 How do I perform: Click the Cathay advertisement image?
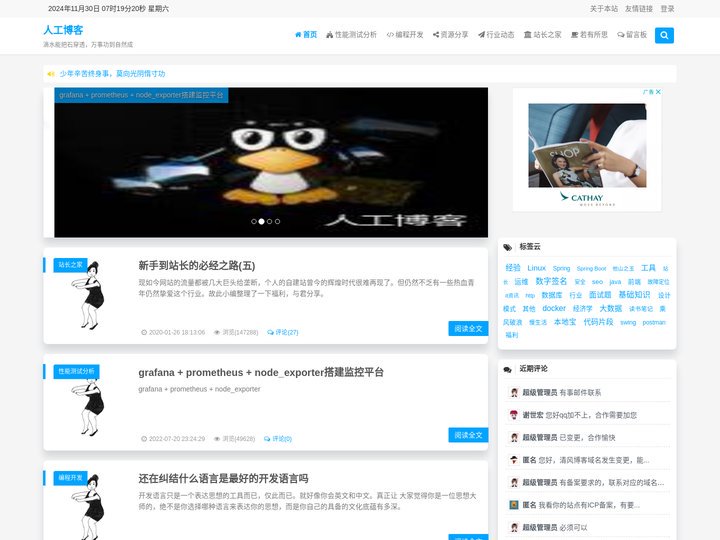pyautogui.click(x=587, y=146)
